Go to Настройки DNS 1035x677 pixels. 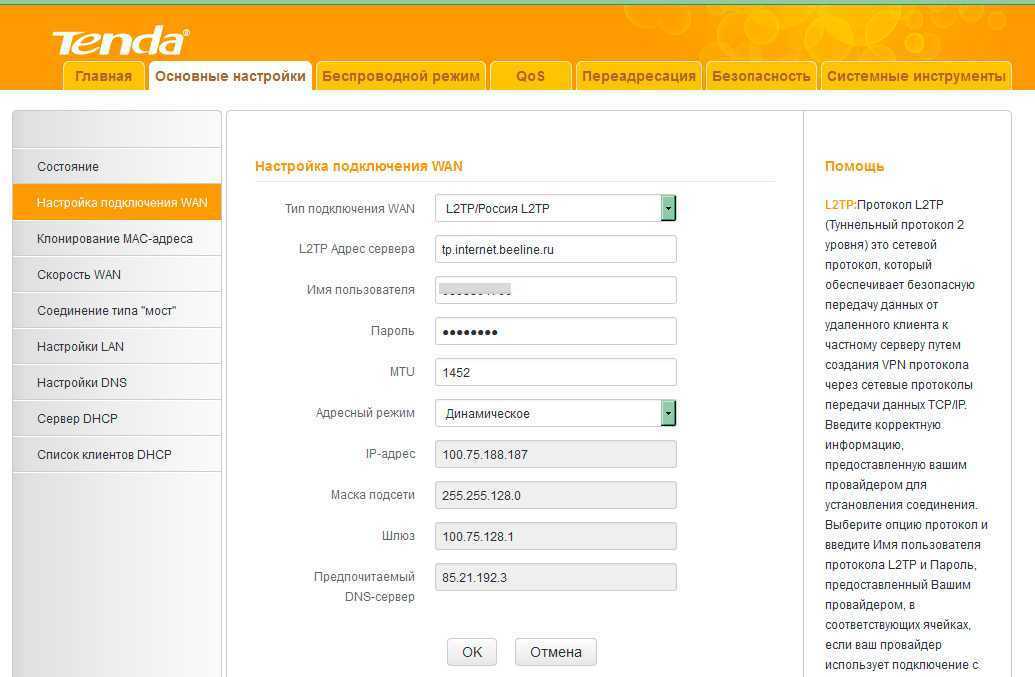click(117, 382)
